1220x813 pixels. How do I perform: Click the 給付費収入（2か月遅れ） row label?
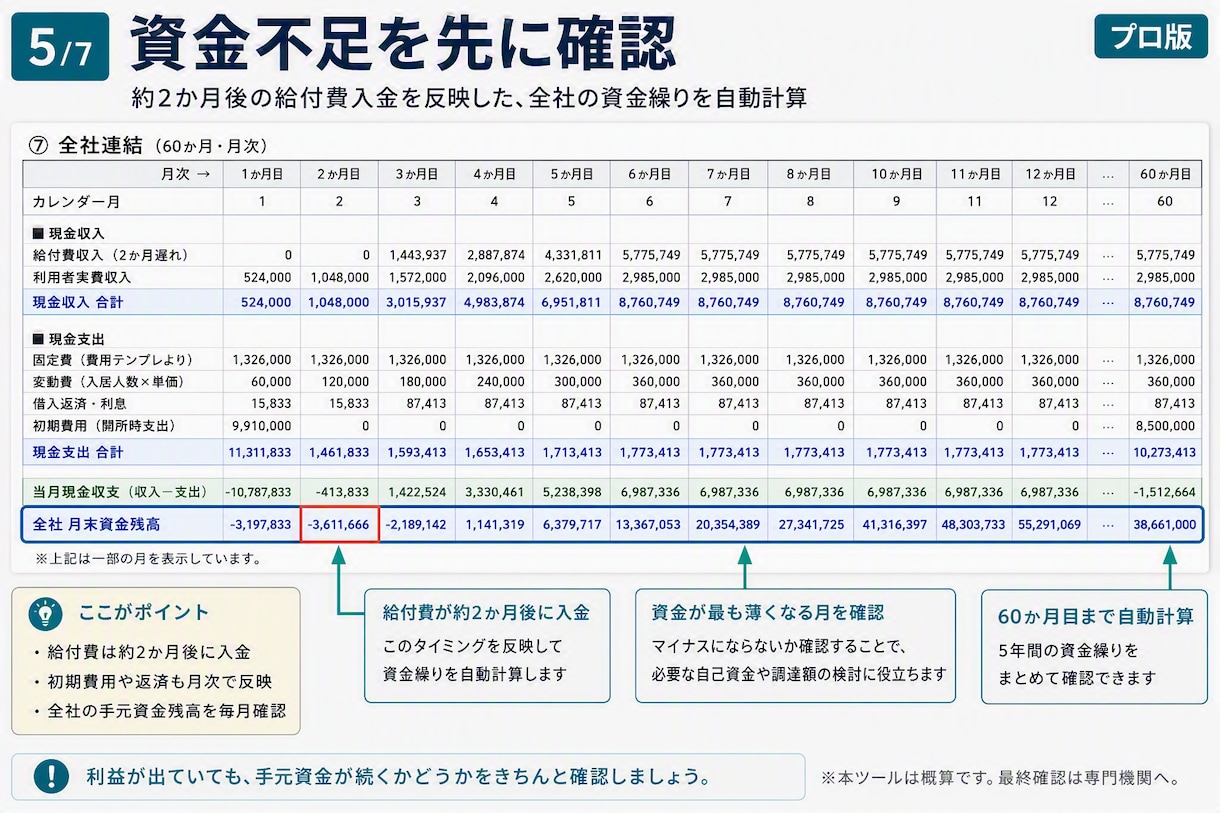click(x=111, y=255)
